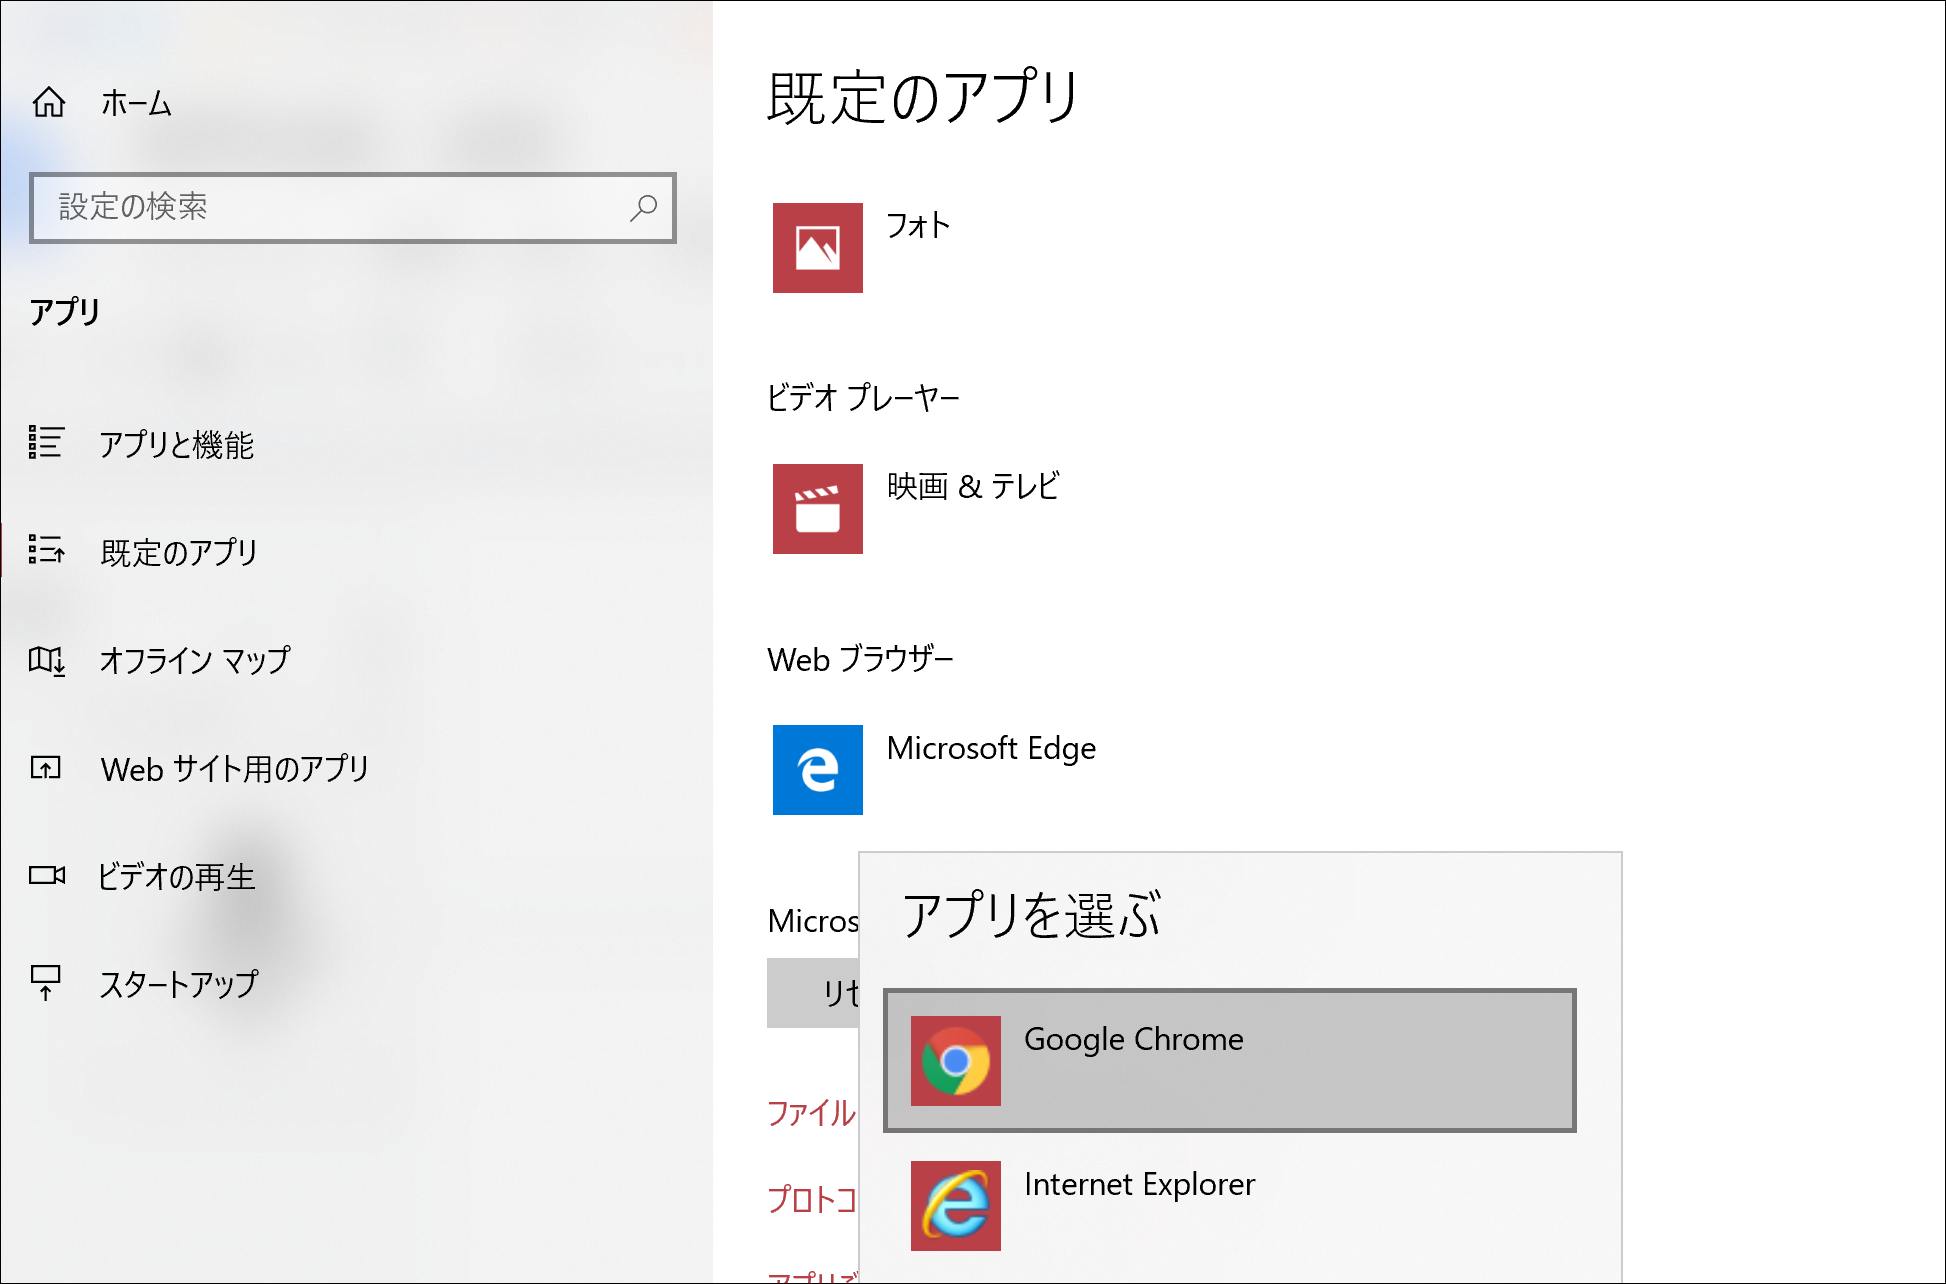The width and height of the screenshot is (1946, 1284).
Task: Open Web サイト用のアプリ settings page
Action: tap(235, 769)
